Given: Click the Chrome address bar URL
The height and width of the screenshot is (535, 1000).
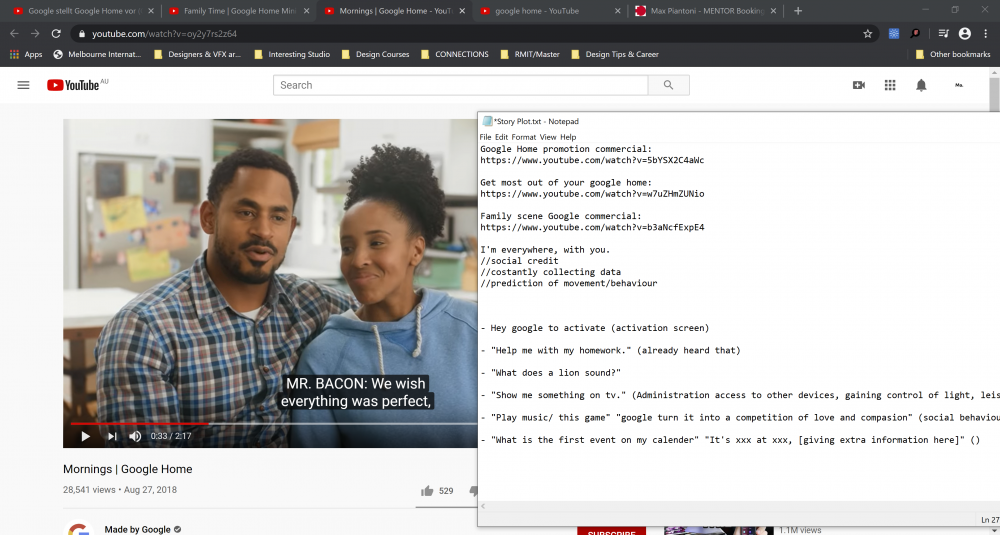Looking at the screenshot, I should click(164, 34).
